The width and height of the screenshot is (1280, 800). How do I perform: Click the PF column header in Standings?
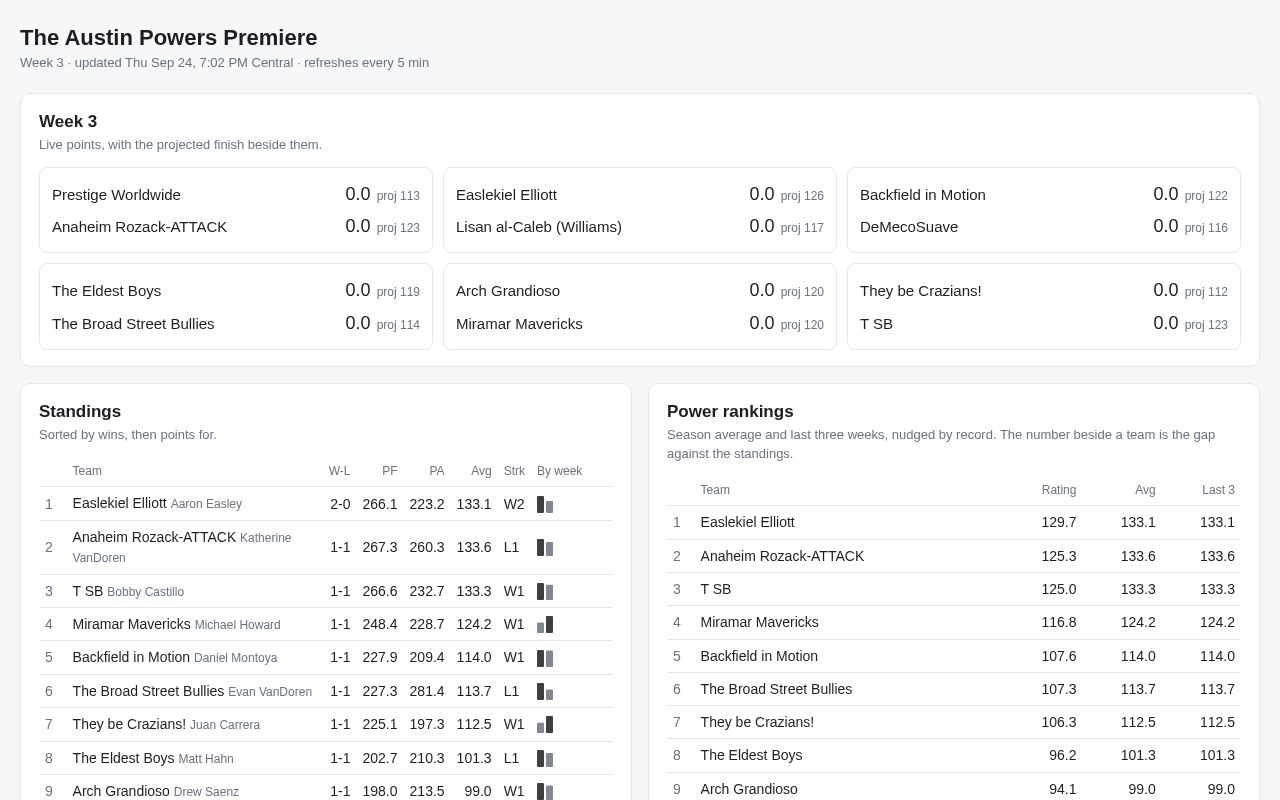click(x=389, y=471)
